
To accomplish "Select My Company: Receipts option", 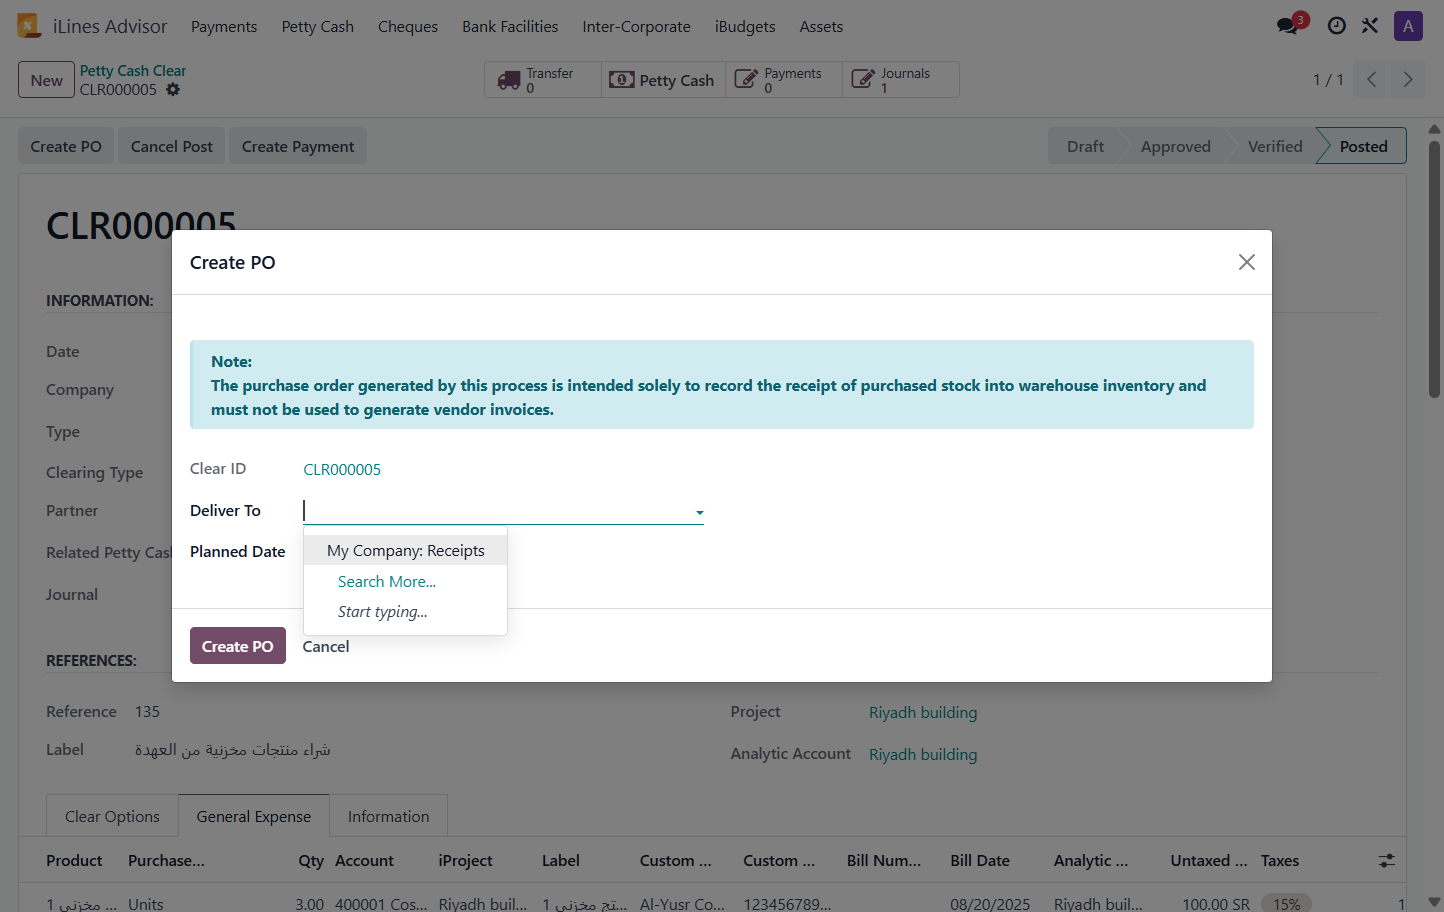I will [x=405, y=551].
